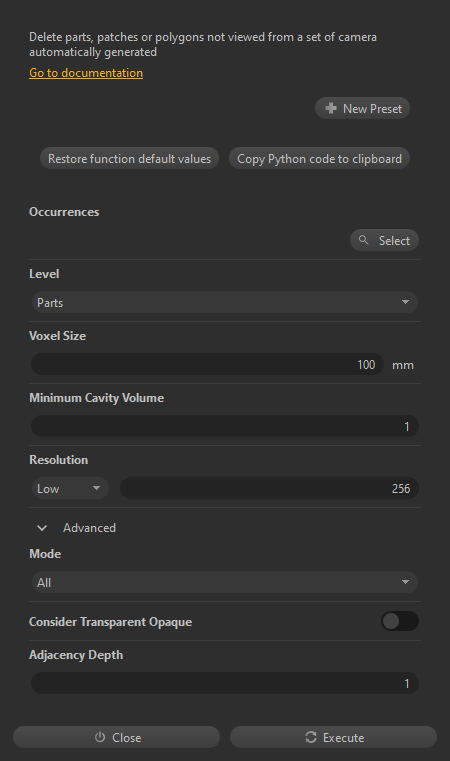
Task: Click Copy Python code to clipboard
Action: pos(319,159)
